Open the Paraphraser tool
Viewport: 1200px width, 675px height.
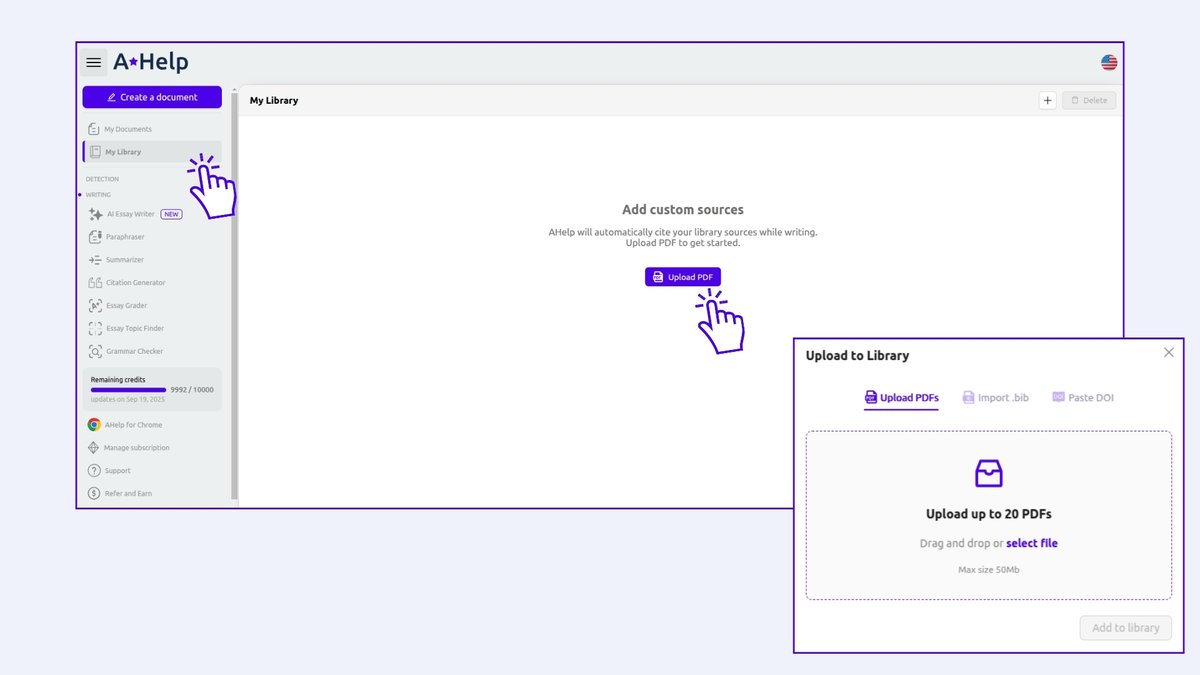point(117,237)
